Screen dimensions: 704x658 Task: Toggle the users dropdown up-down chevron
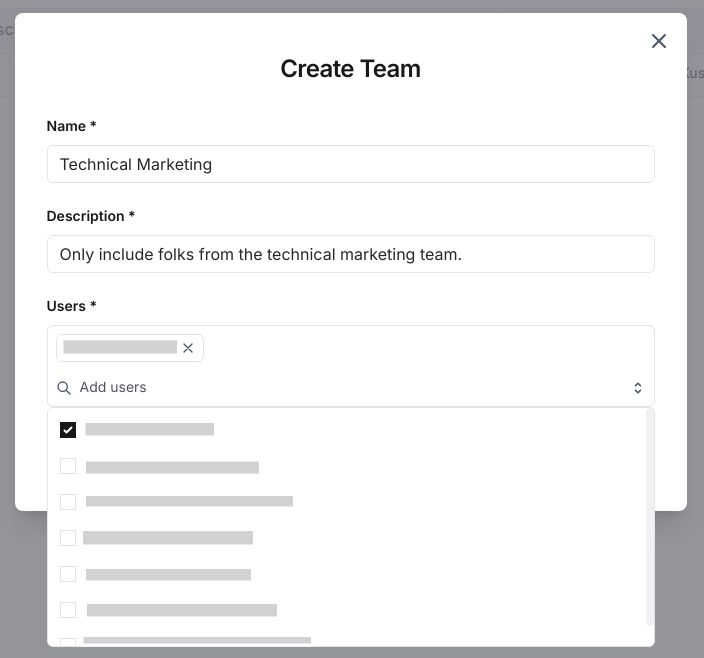tap(638, 388)
